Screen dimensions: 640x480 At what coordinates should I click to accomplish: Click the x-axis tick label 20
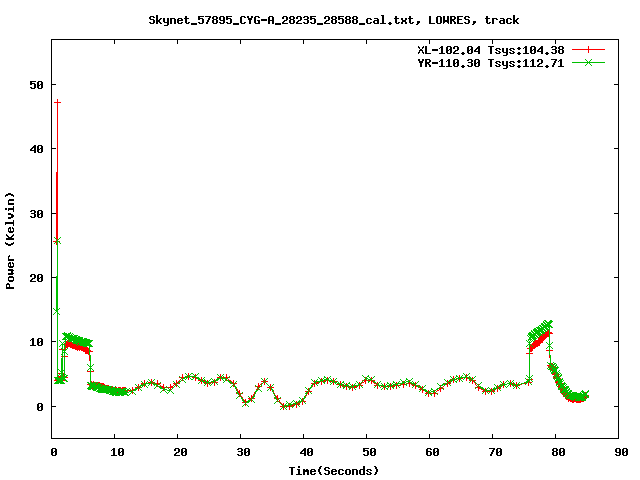coord(180,452)
